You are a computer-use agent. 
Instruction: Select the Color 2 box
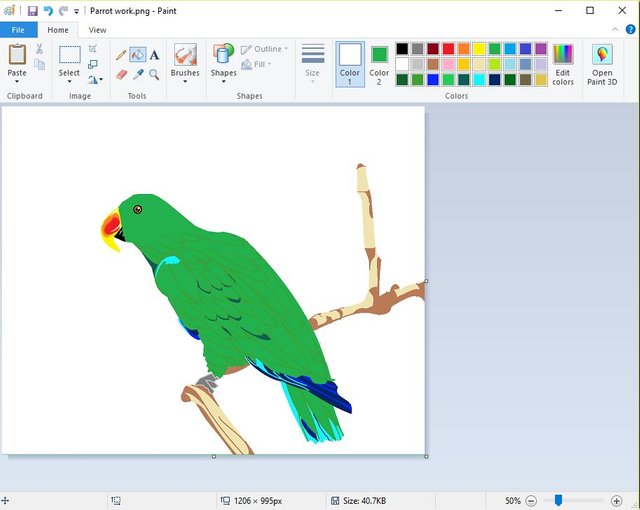(379, 64)
